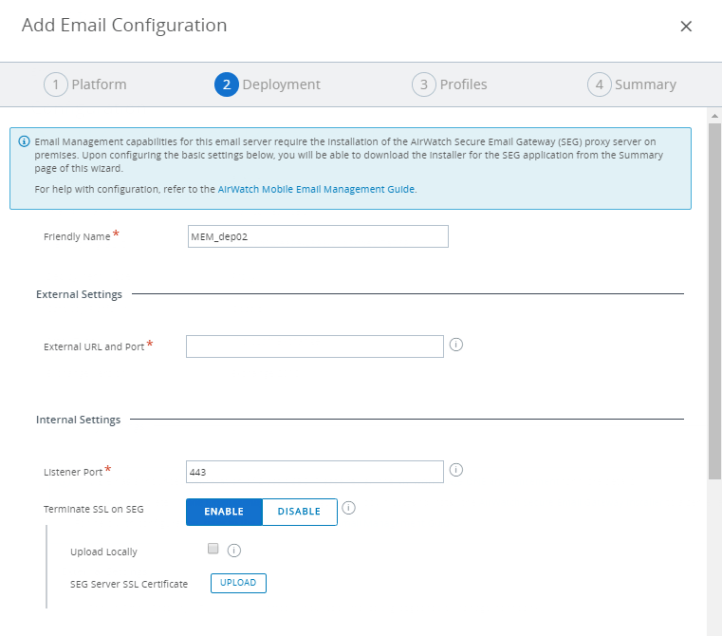The width and height of the screenshot is (722, 636).
Task: Check the Upload Locally checkbox
Action: coord(212,549)
